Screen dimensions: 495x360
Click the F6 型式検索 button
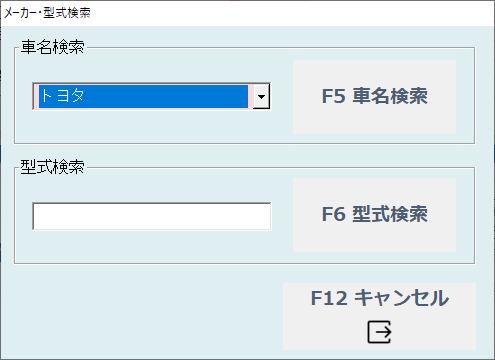point(374,215)
